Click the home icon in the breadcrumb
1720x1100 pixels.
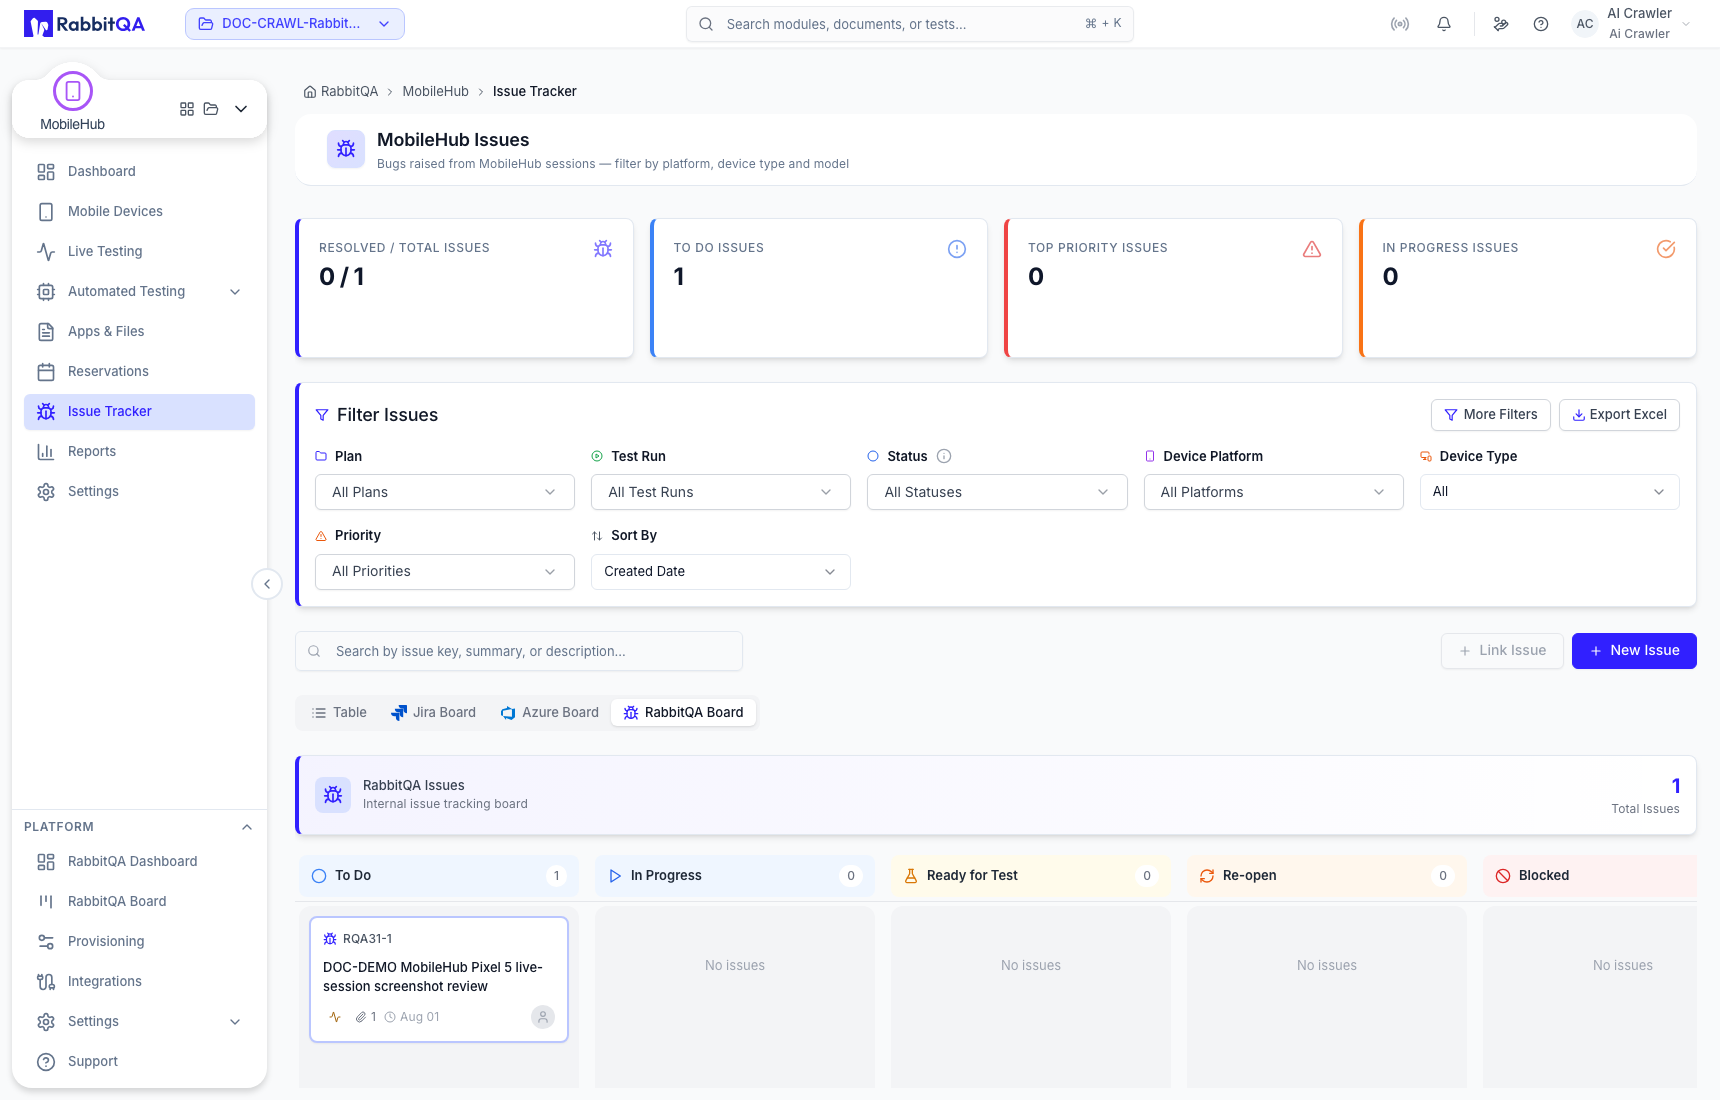[x=310, y=92]
